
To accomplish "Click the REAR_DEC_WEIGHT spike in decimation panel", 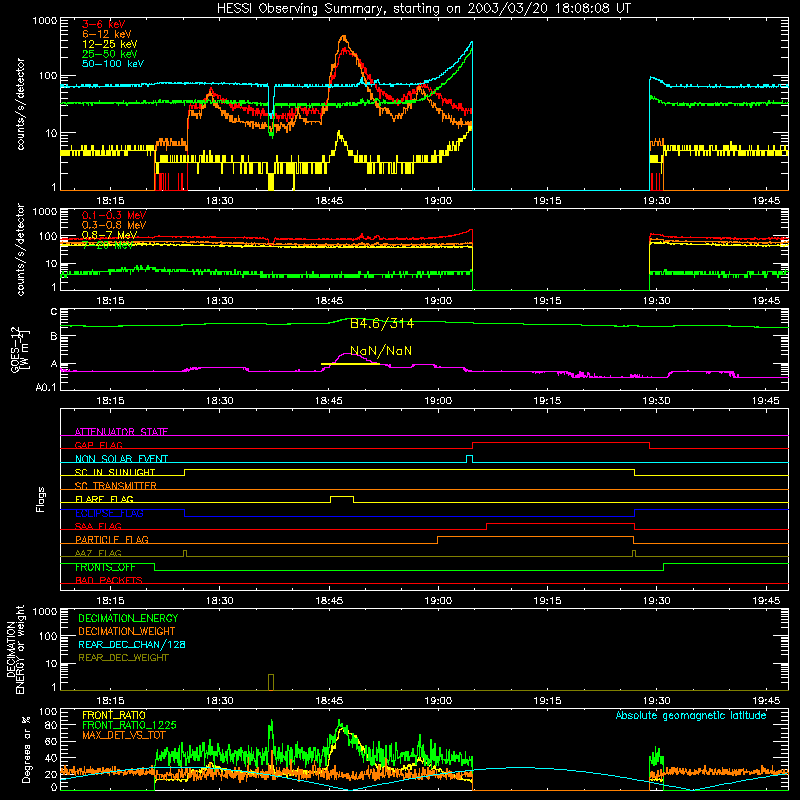I will (x=271, y=682).
